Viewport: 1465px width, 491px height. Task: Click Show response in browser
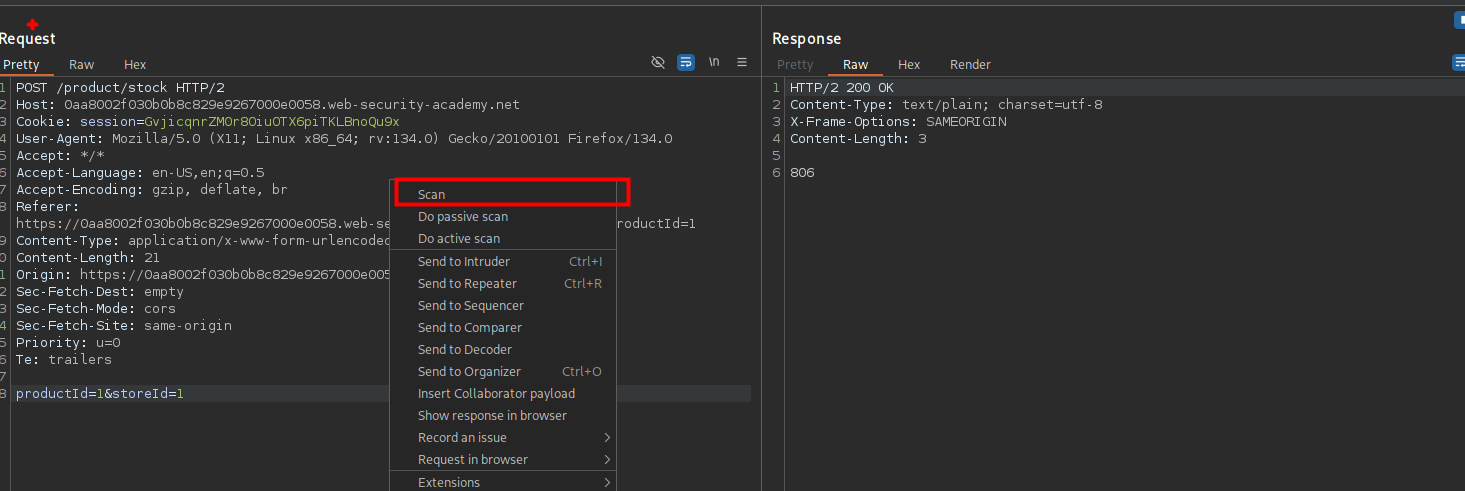coord(492,416)
